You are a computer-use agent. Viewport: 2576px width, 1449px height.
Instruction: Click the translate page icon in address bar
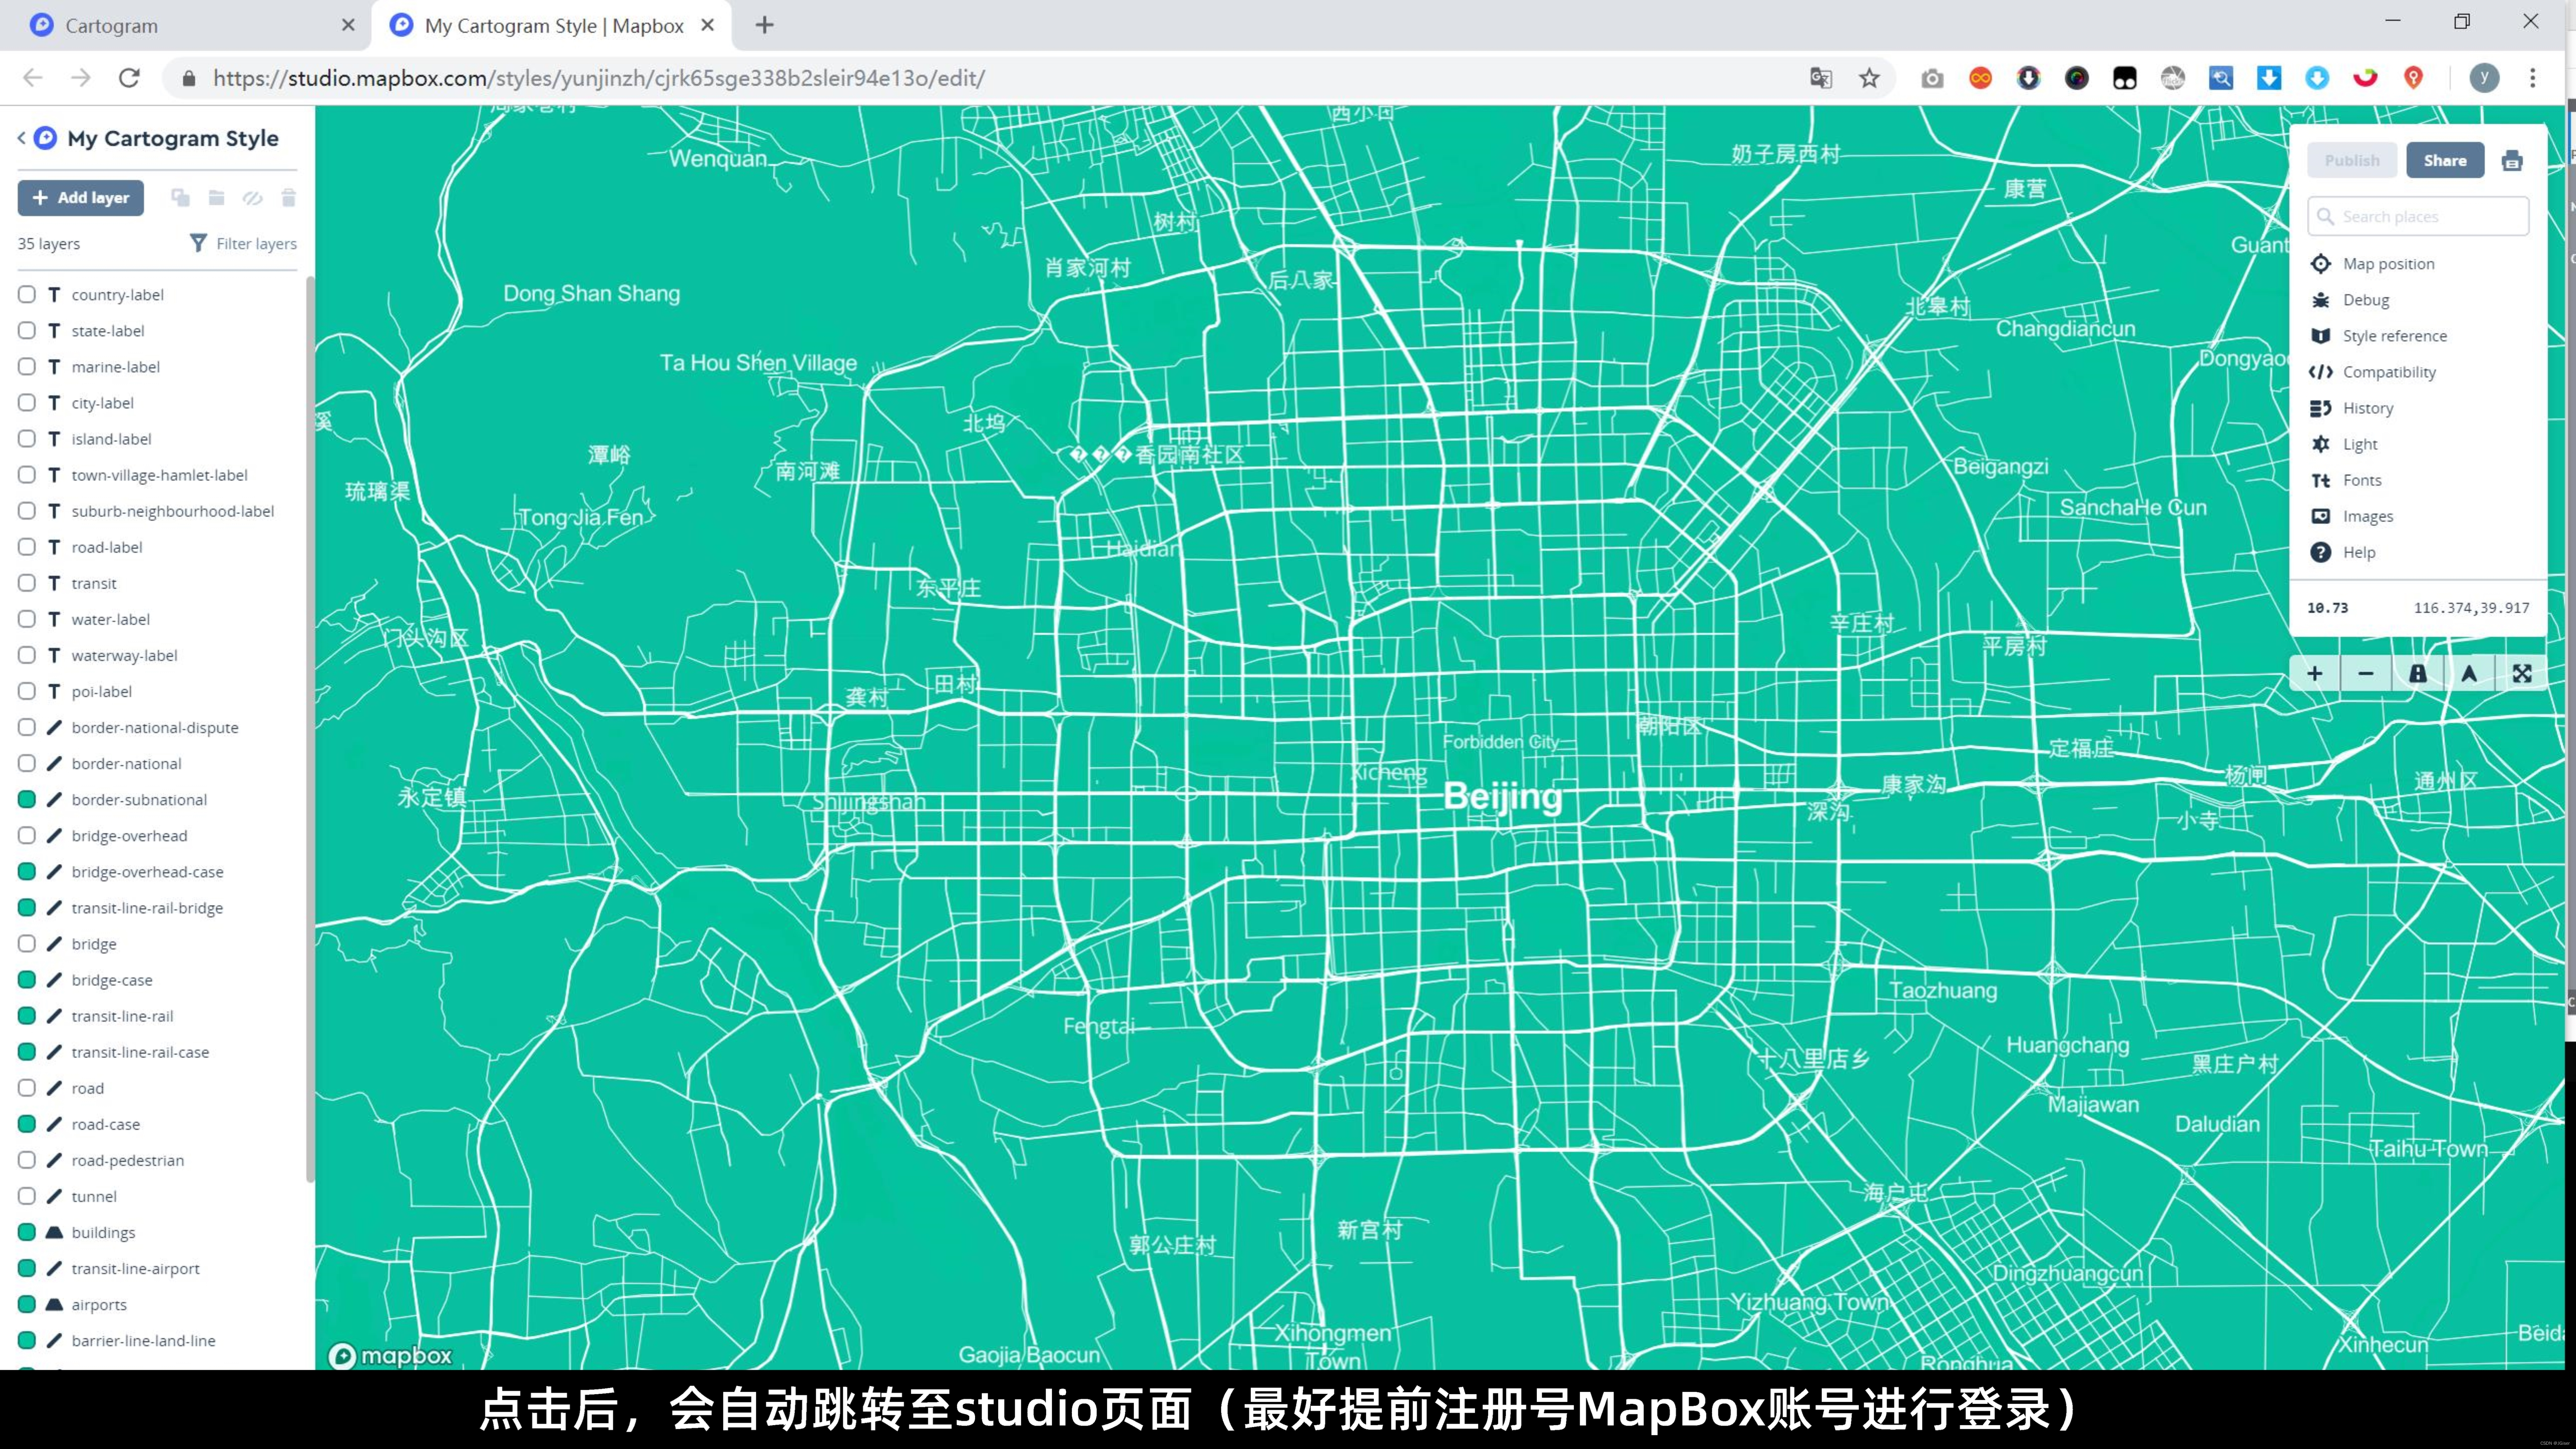1821,78
